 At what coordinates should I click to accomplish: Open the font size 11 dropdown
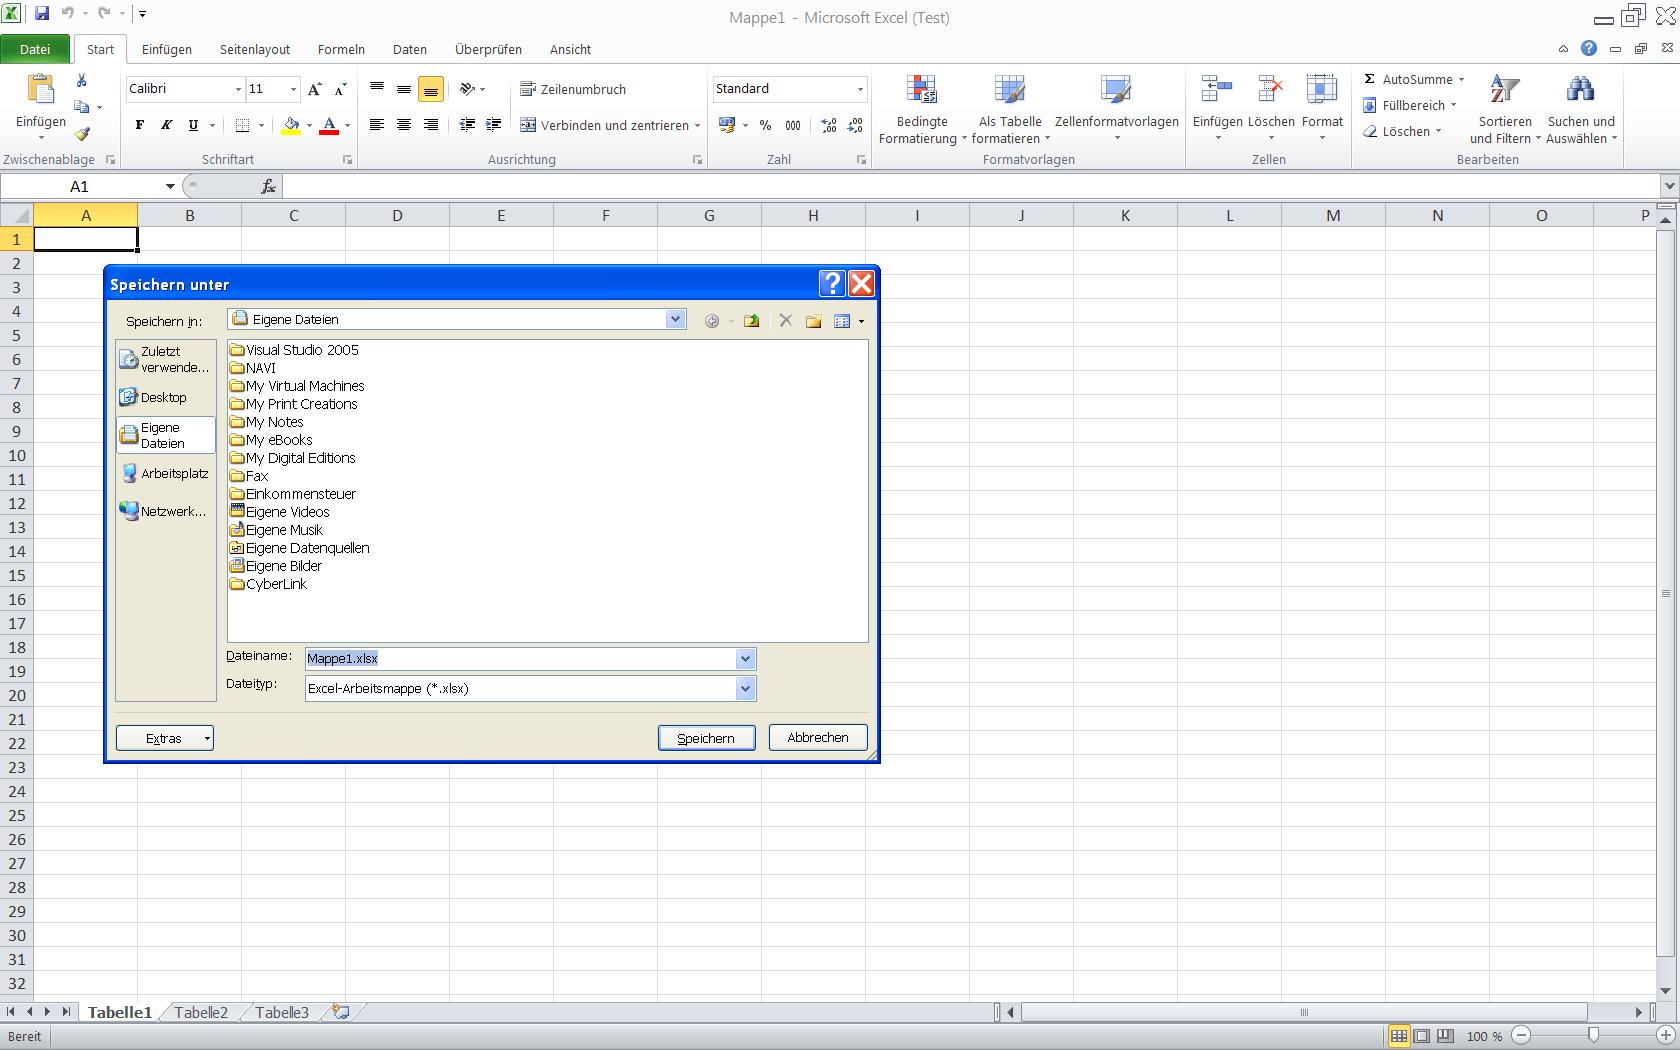(293, 89)
